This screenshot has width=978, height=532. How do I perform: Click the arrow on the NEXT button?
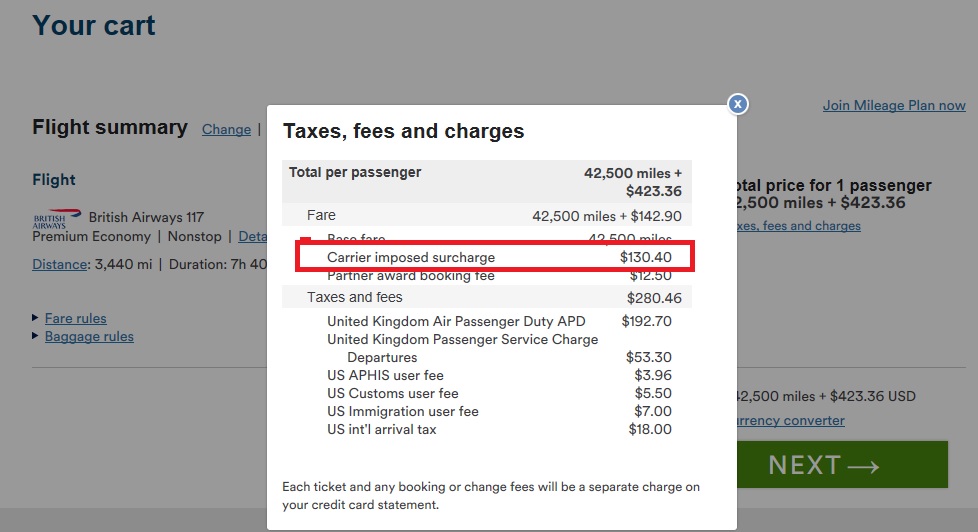point(863,467)
